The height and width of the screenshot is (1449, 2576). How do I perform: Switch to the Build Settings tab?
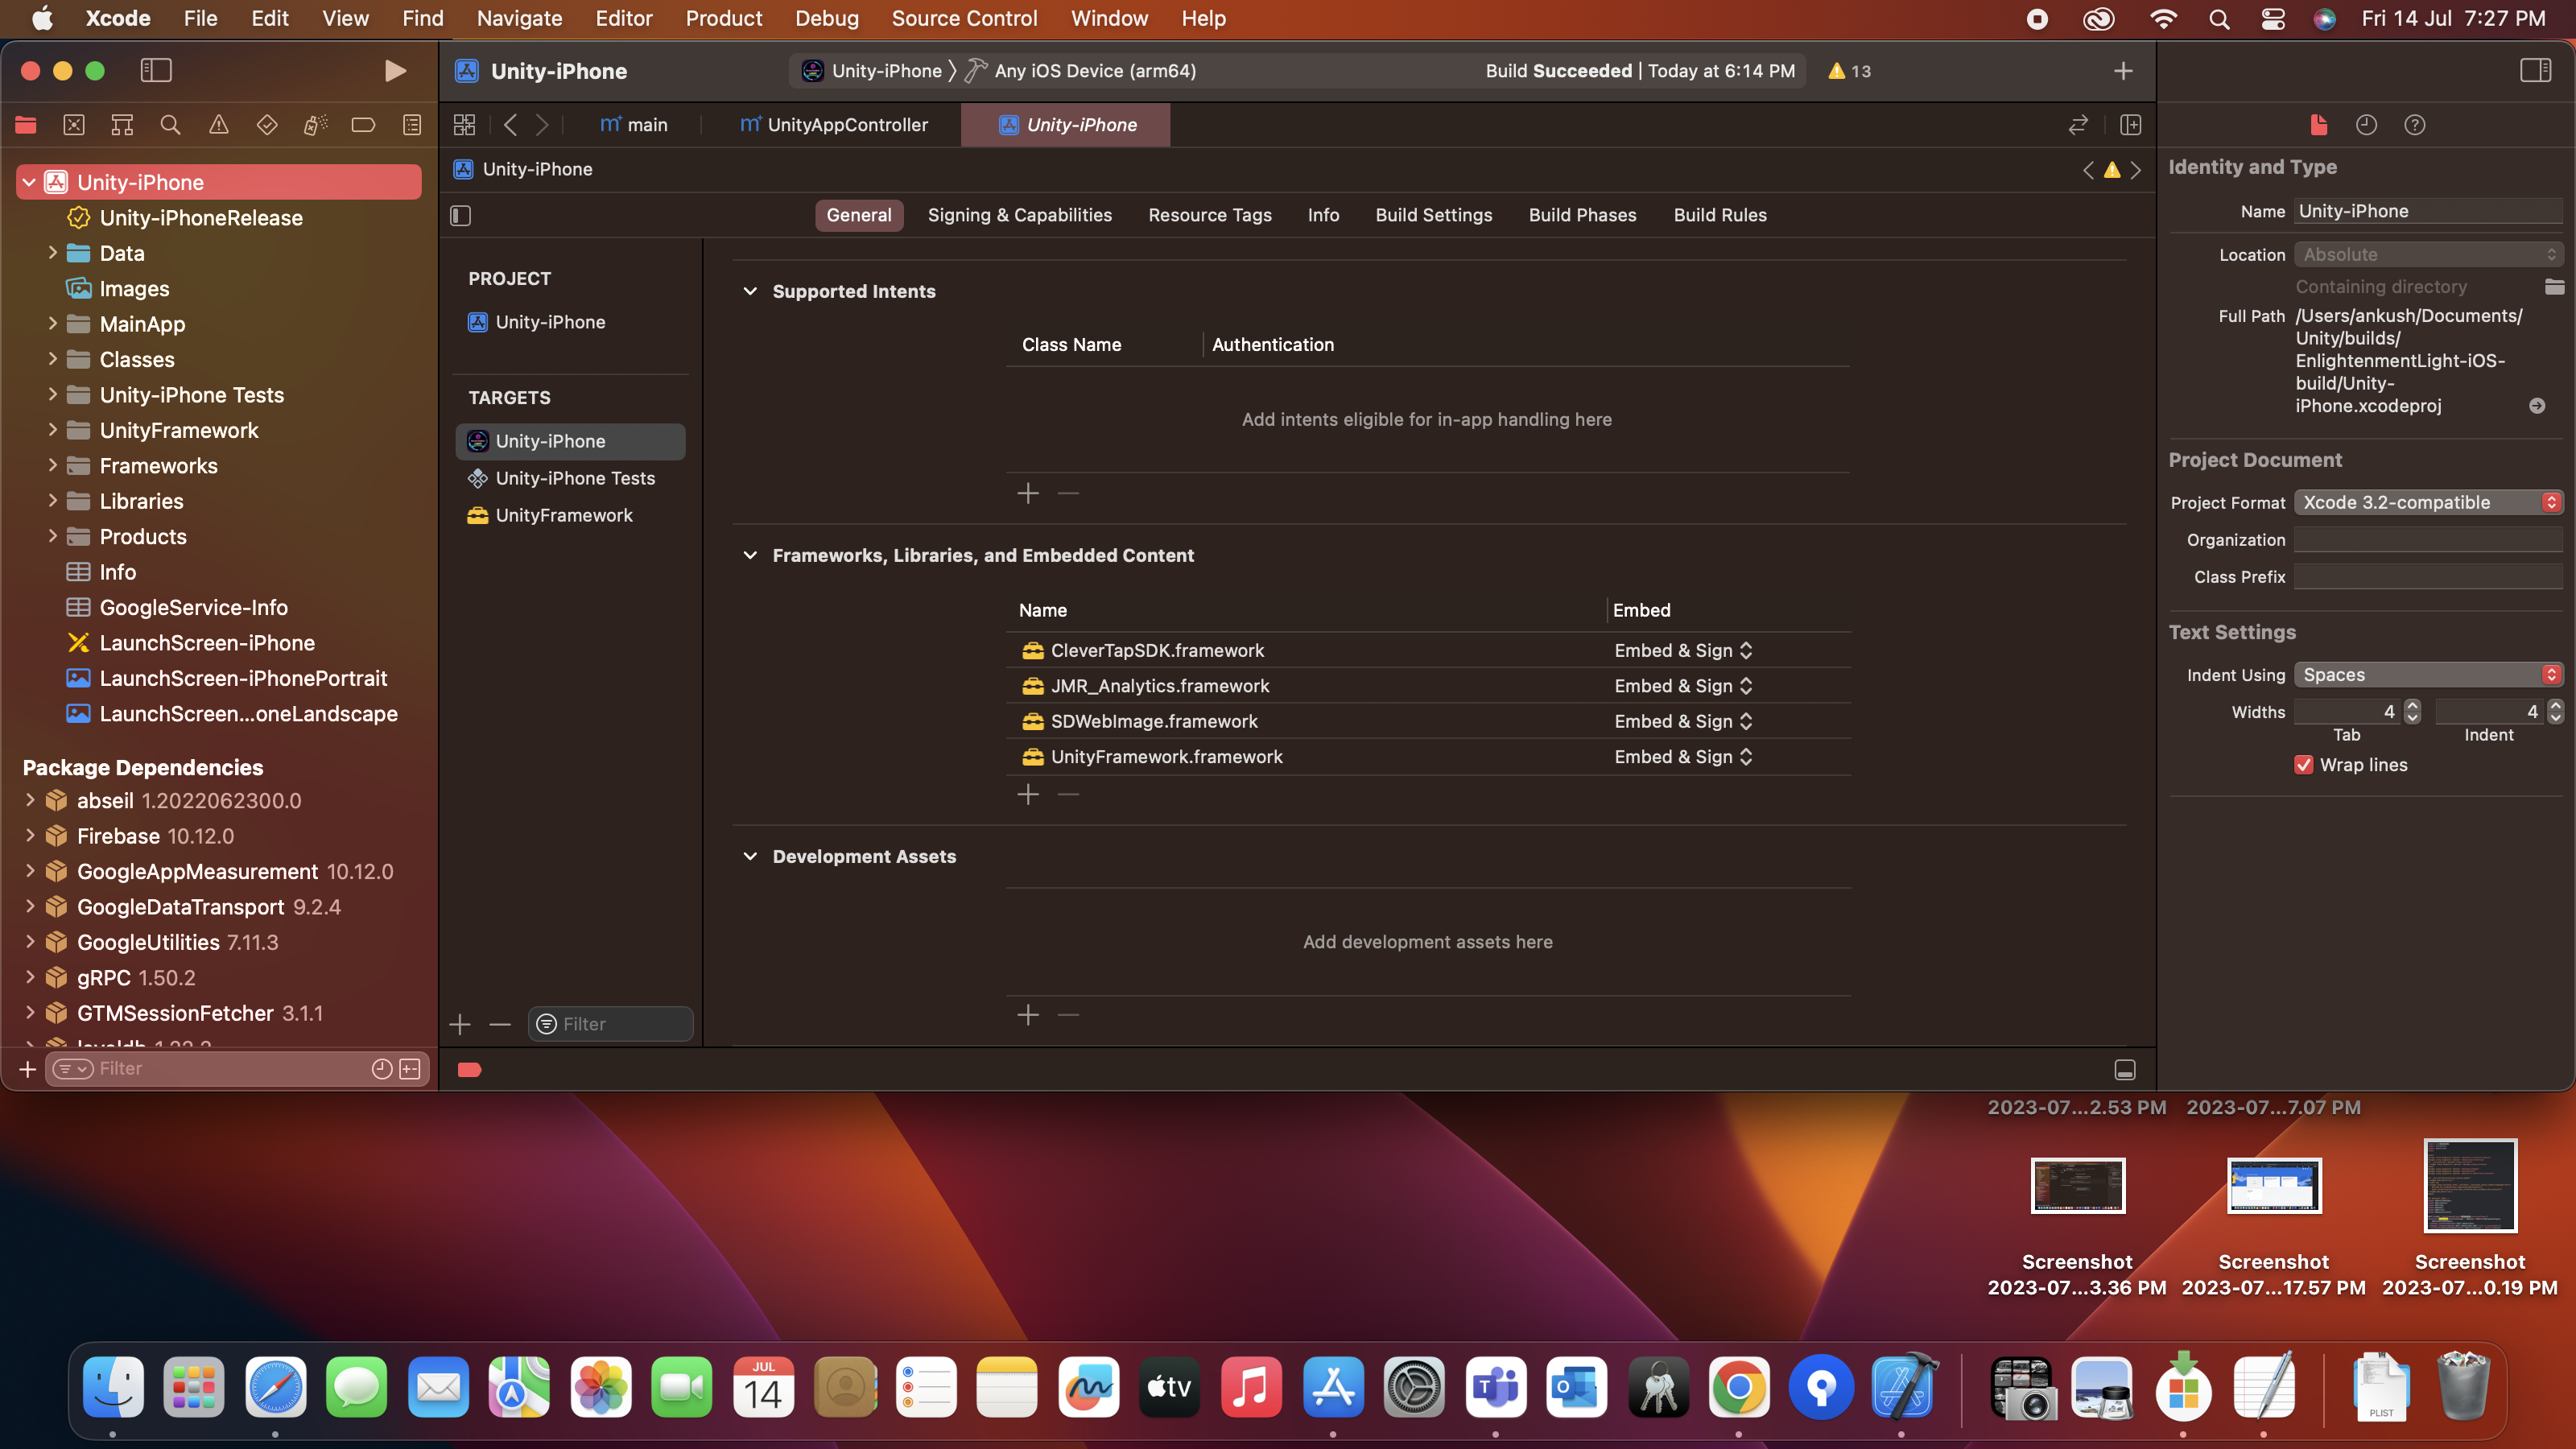tap(1433, 215)
